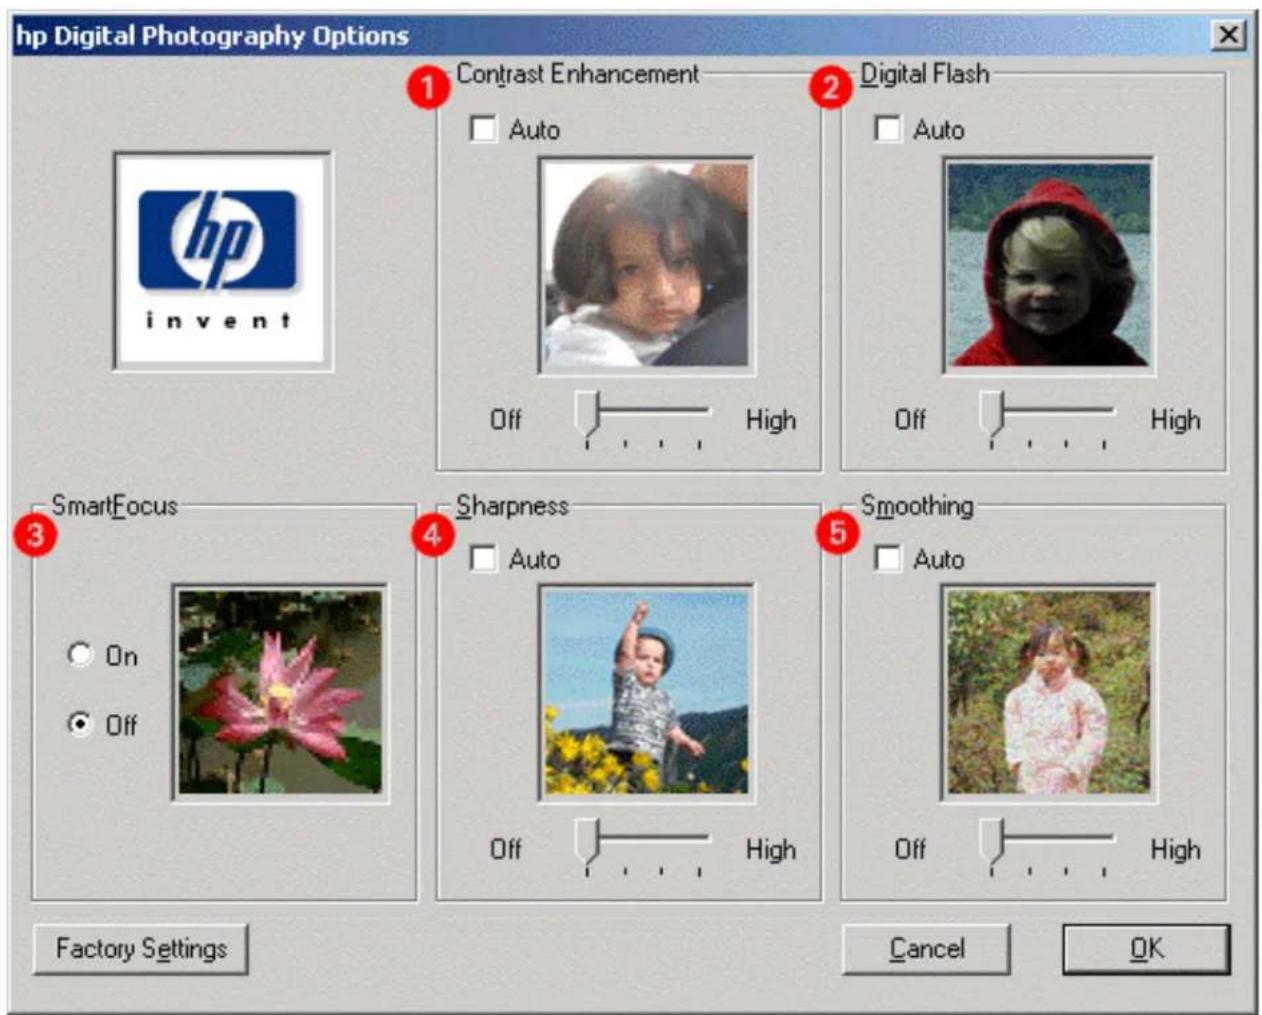Click the Smoothing group title
Screen dimensions: 1262x1015
917,506
